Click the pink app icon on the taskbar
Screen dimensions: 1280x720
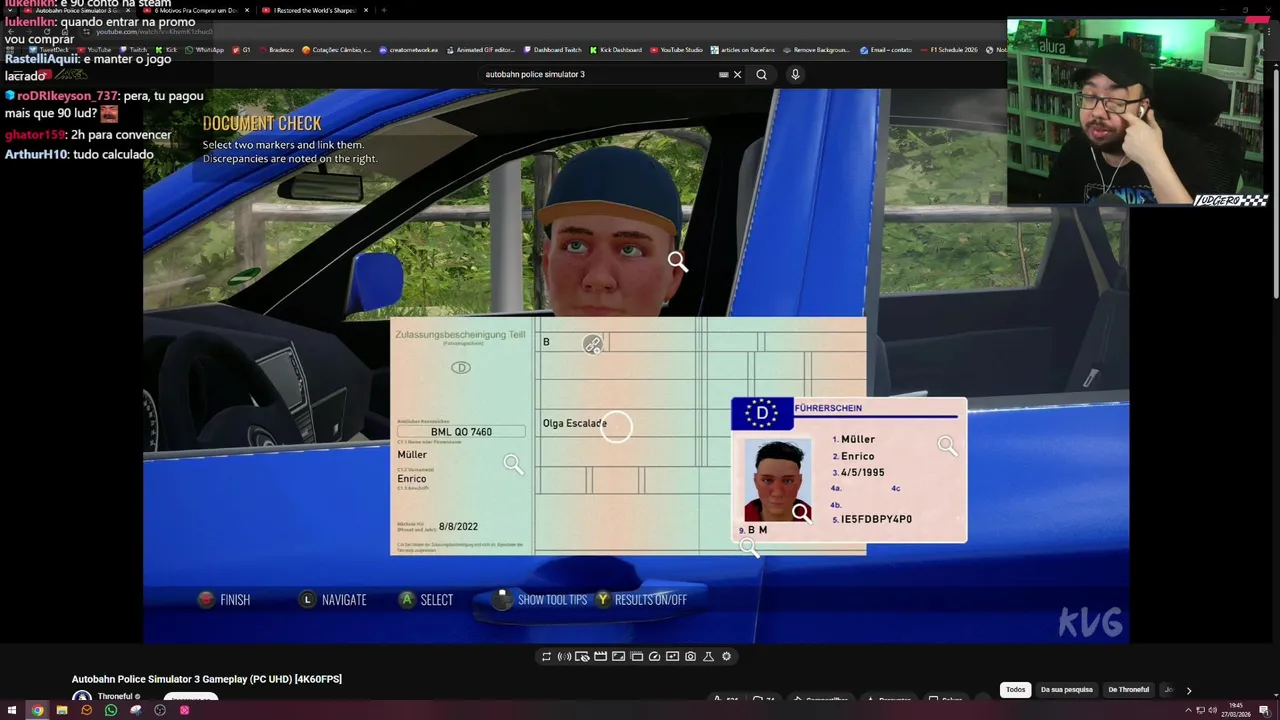184,710
